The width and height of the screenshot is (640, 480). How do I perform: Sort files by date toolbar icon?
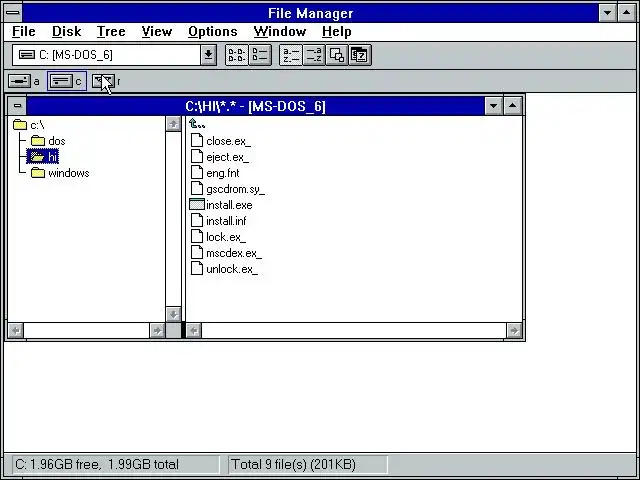coord(360,55)
